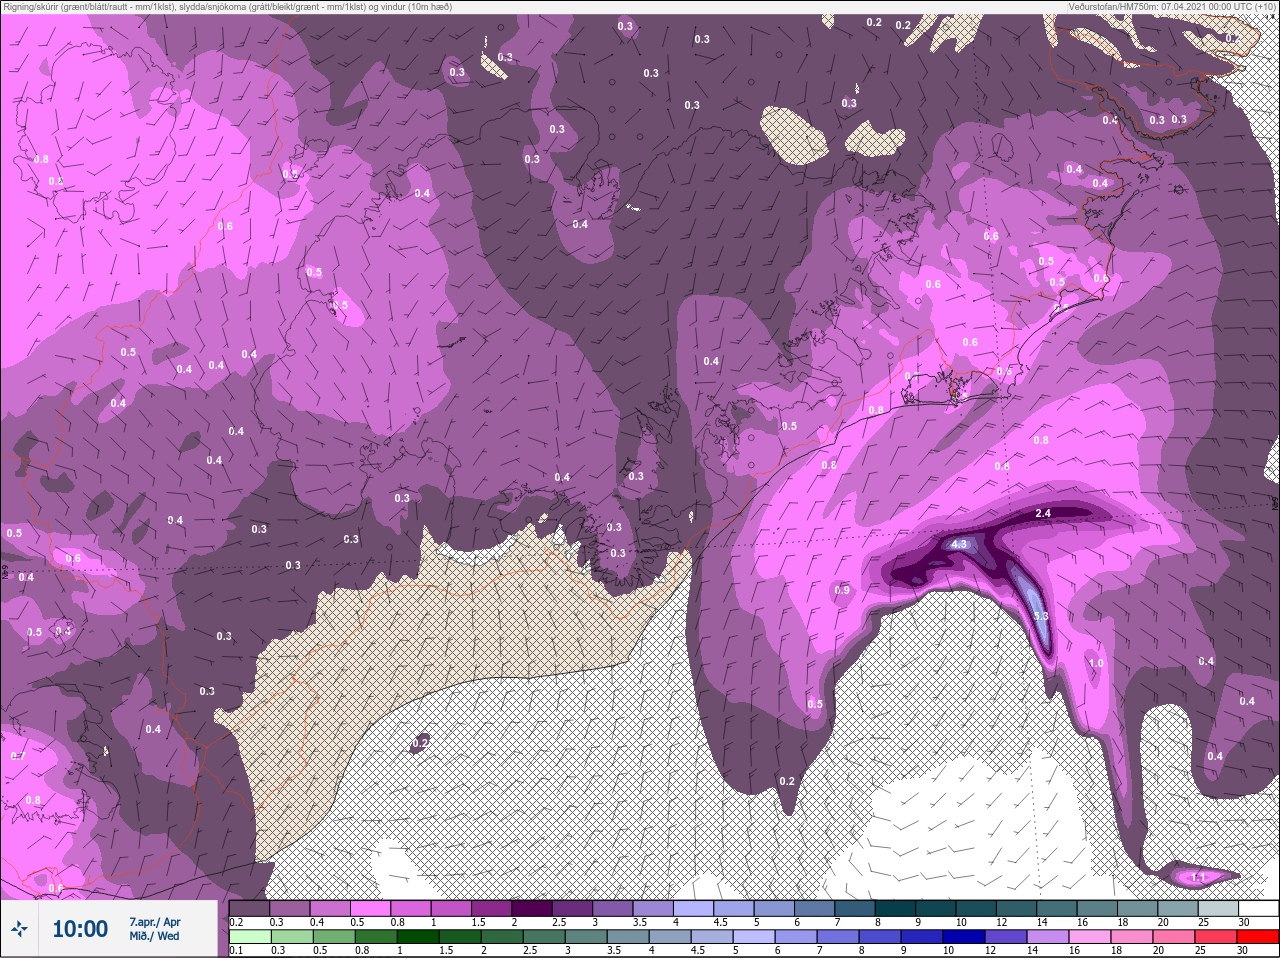
Task: Click the wind-star logo icon beside the time
Action: coord(19,929)
